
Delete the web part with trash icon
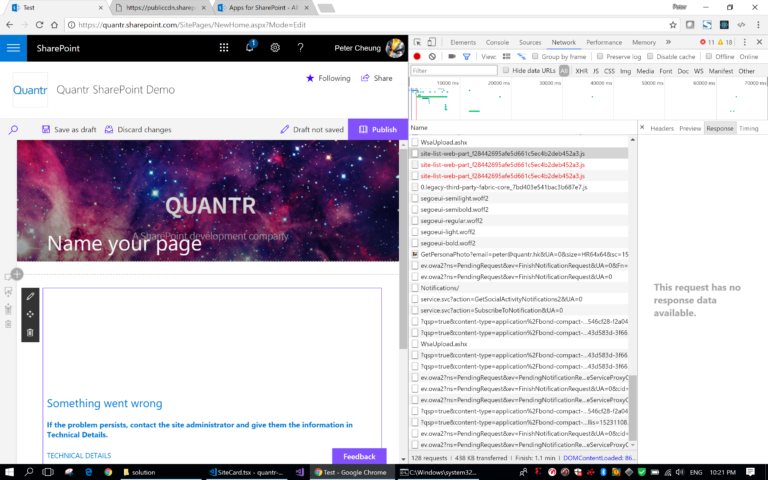[30, 333]
